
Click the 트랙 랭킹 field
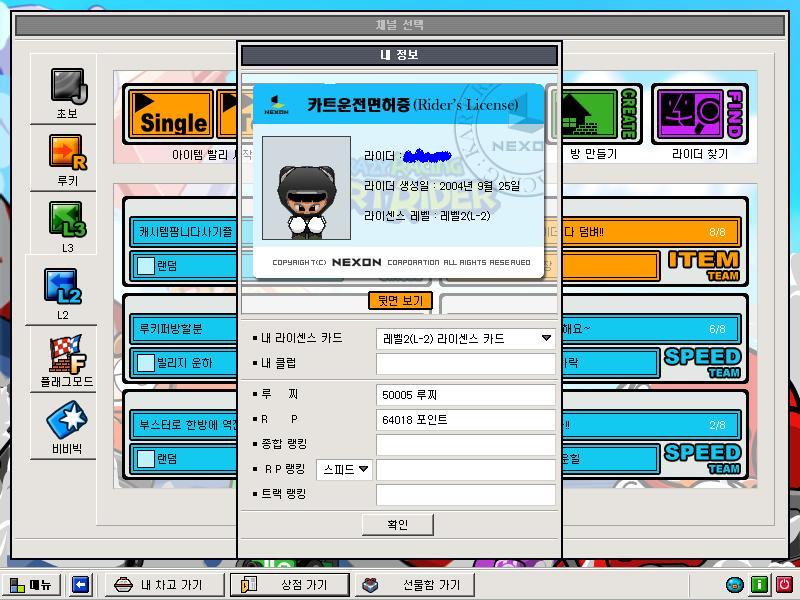click(x=465, y=494)
